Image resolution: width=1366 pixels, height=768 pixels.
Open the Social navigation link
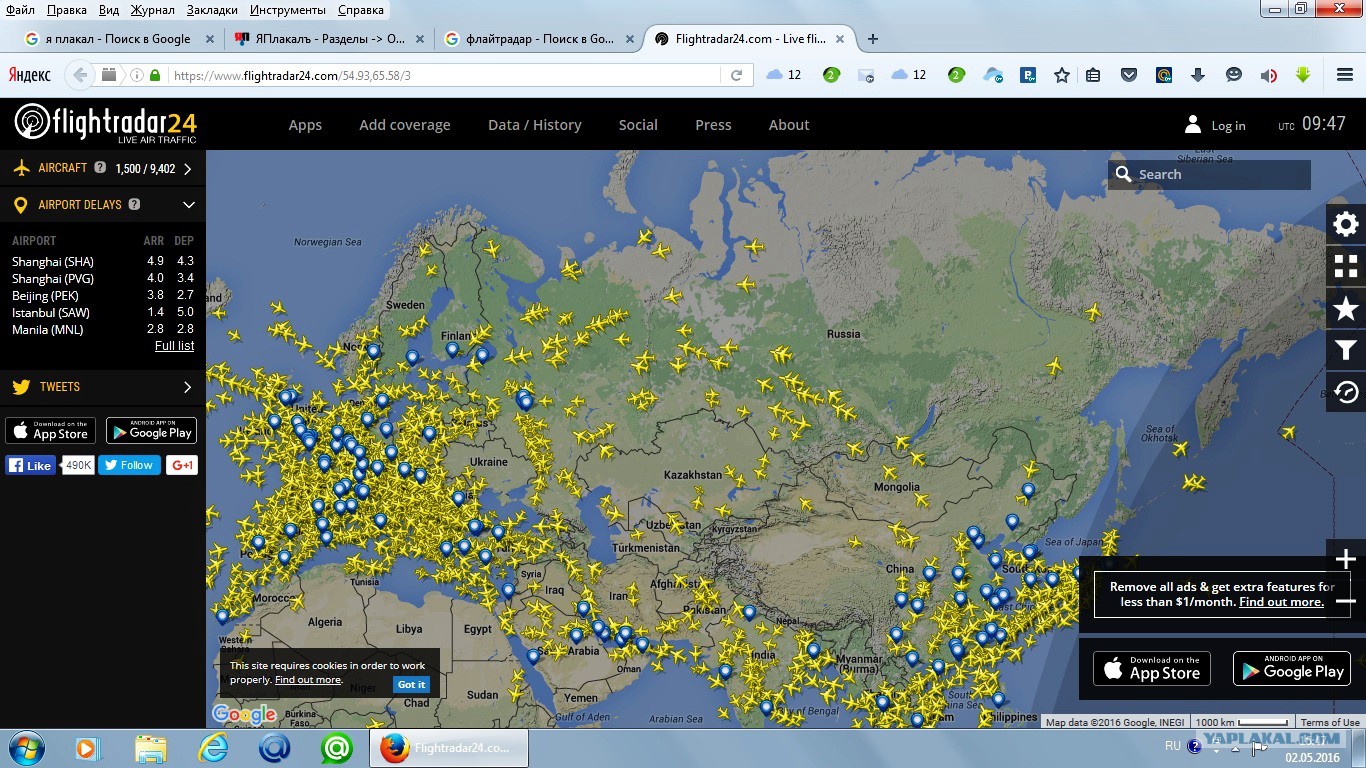coord(638,125)
